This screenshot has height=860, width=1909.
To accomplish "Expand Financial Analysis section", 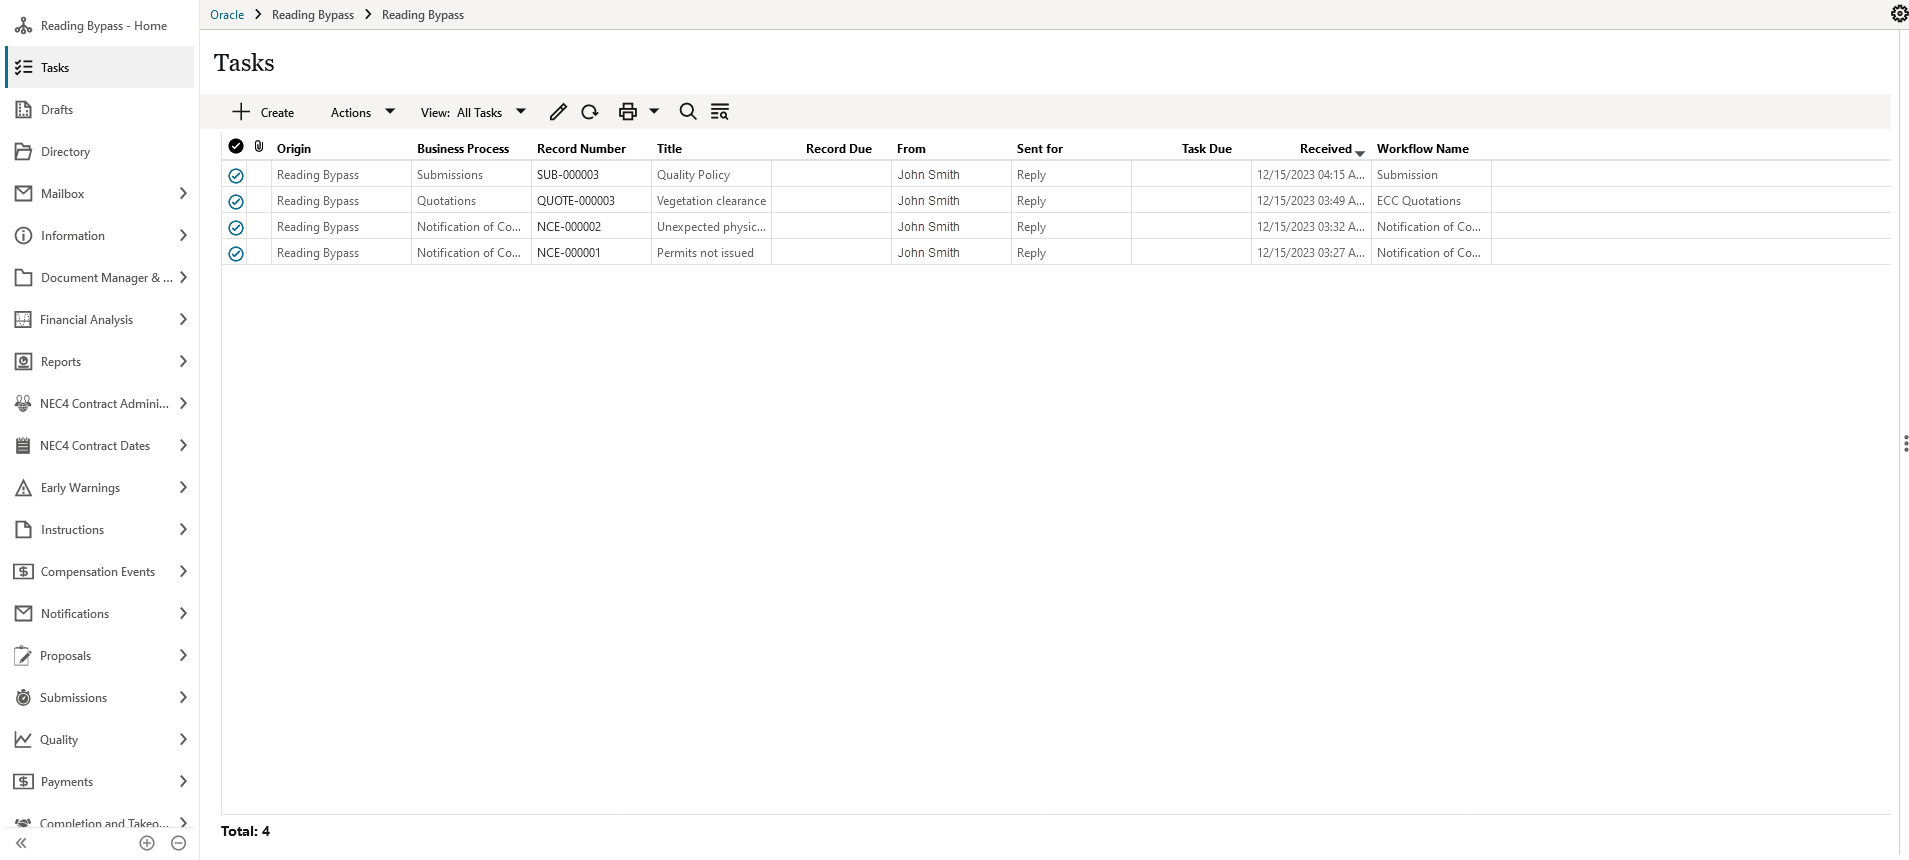I will [183, 320].
